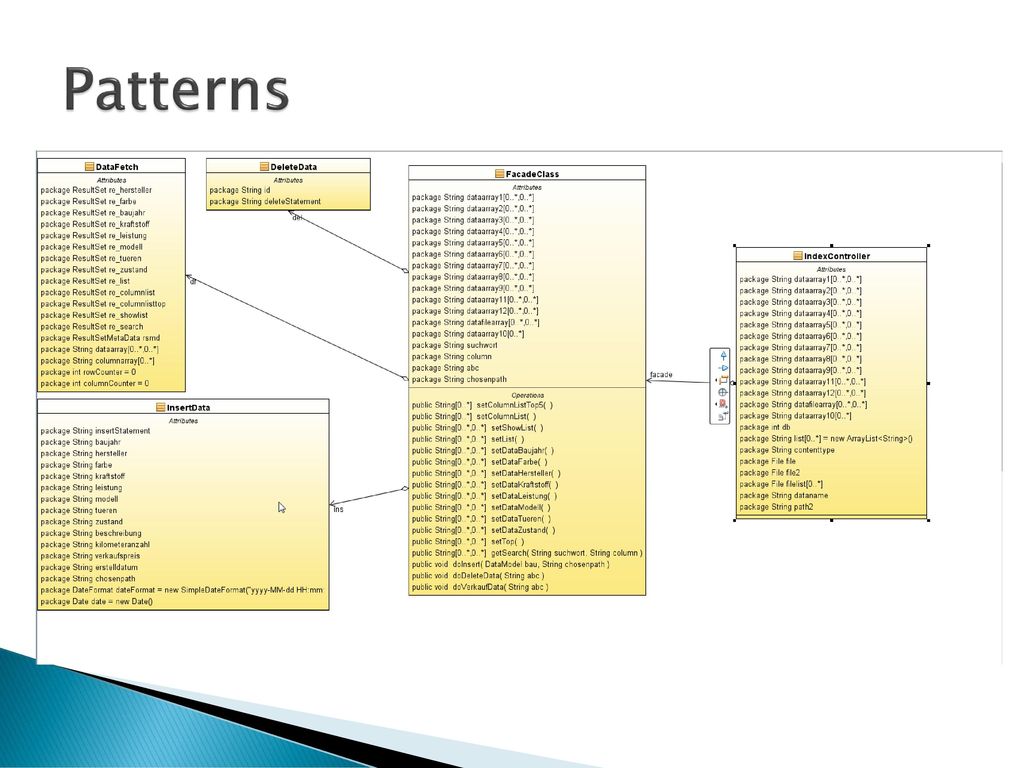Image resolution: width=1024 pixels, height=768 pixels.
Task: Click the blue right-pointing triangle arrow in the palette
Action: point(723,368)
